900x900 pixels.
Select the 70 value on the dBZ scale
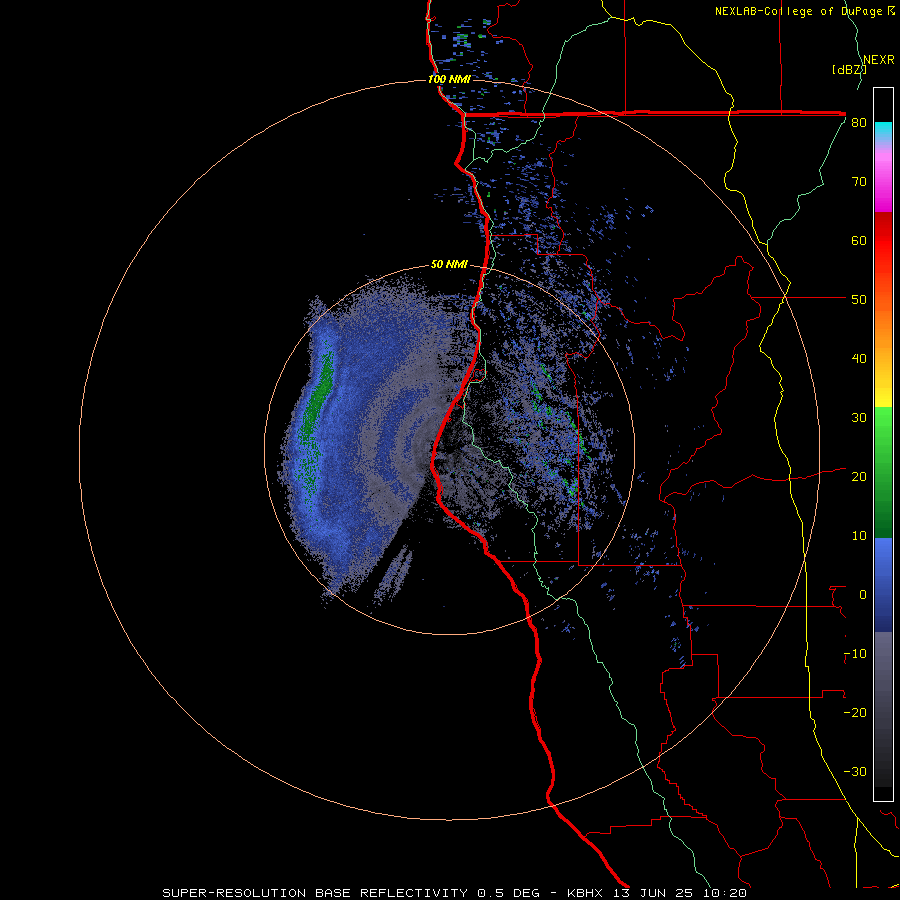coord(859,182)
